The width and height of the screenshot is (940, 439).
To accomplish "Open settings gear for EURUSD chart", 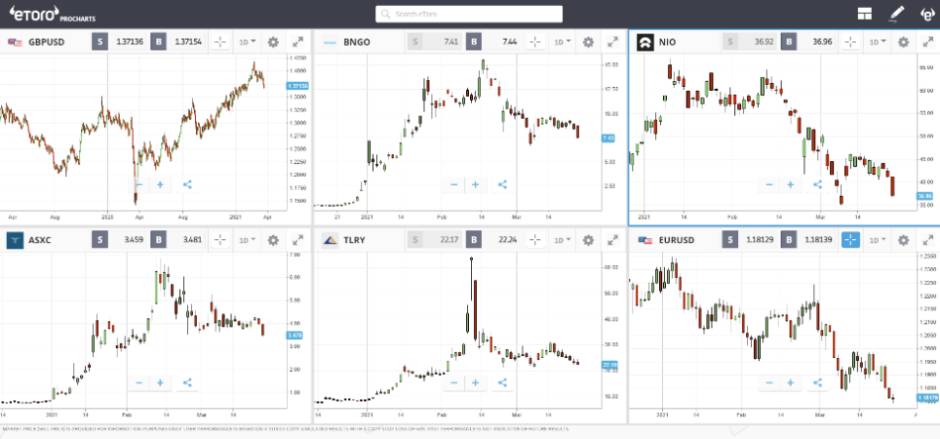I will click(903, 240).
